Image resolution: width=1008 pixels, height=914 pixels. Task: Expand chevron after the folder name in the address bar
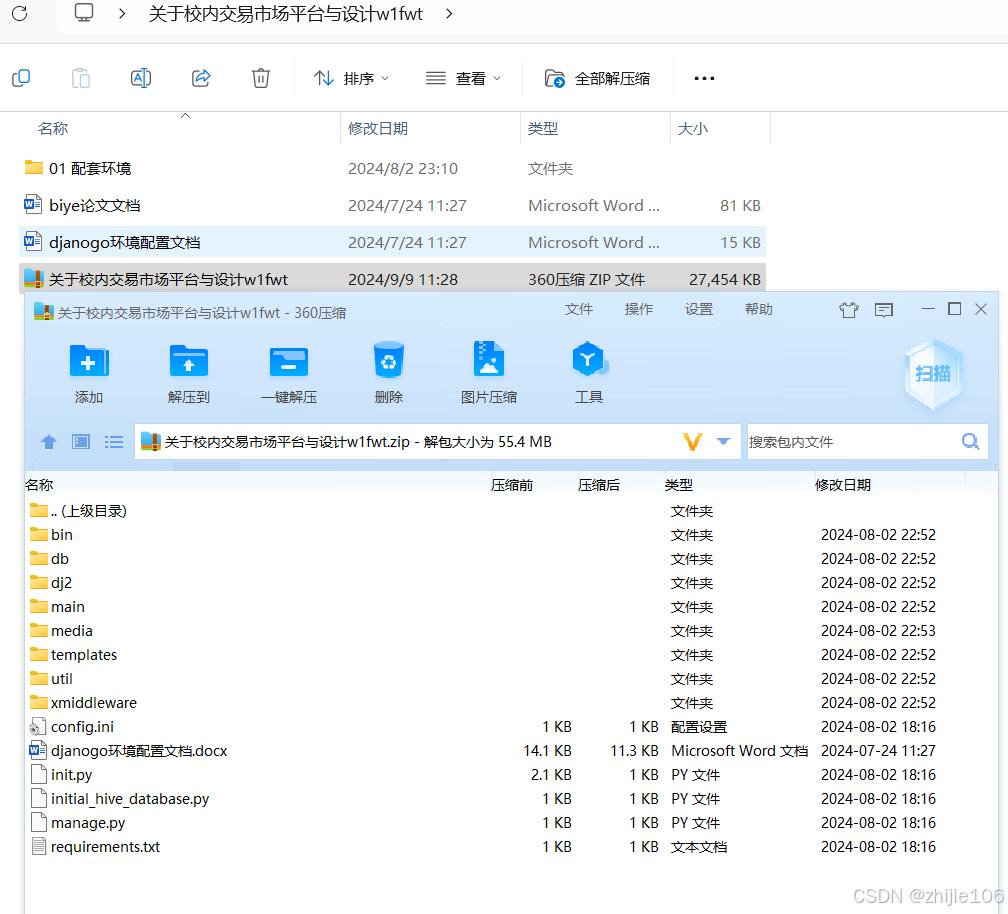(x=449, y=13)
